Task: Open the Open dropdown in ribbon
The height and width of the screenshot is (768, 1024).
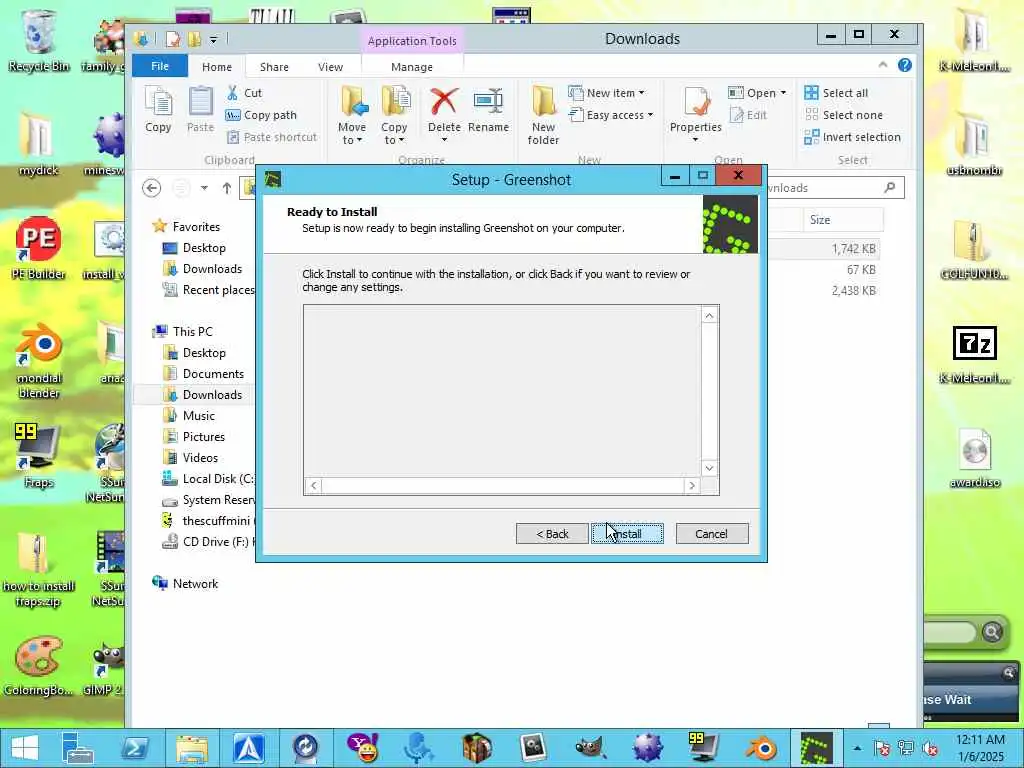Action: coord(758,93)
